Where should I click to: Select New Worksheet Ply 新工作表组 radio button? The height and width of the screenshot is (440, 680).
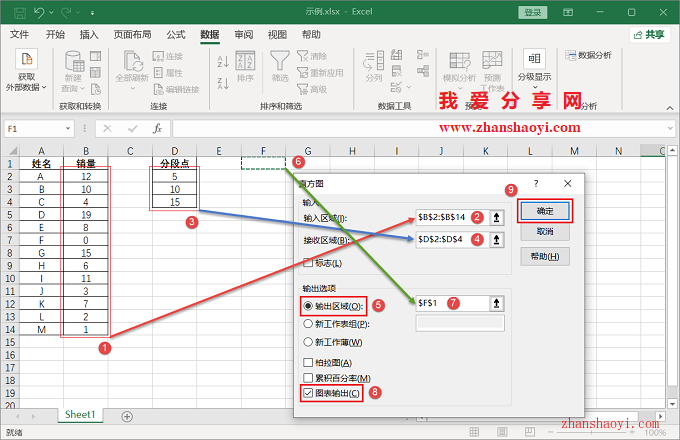pyautogui.click(x=308, y=324)
